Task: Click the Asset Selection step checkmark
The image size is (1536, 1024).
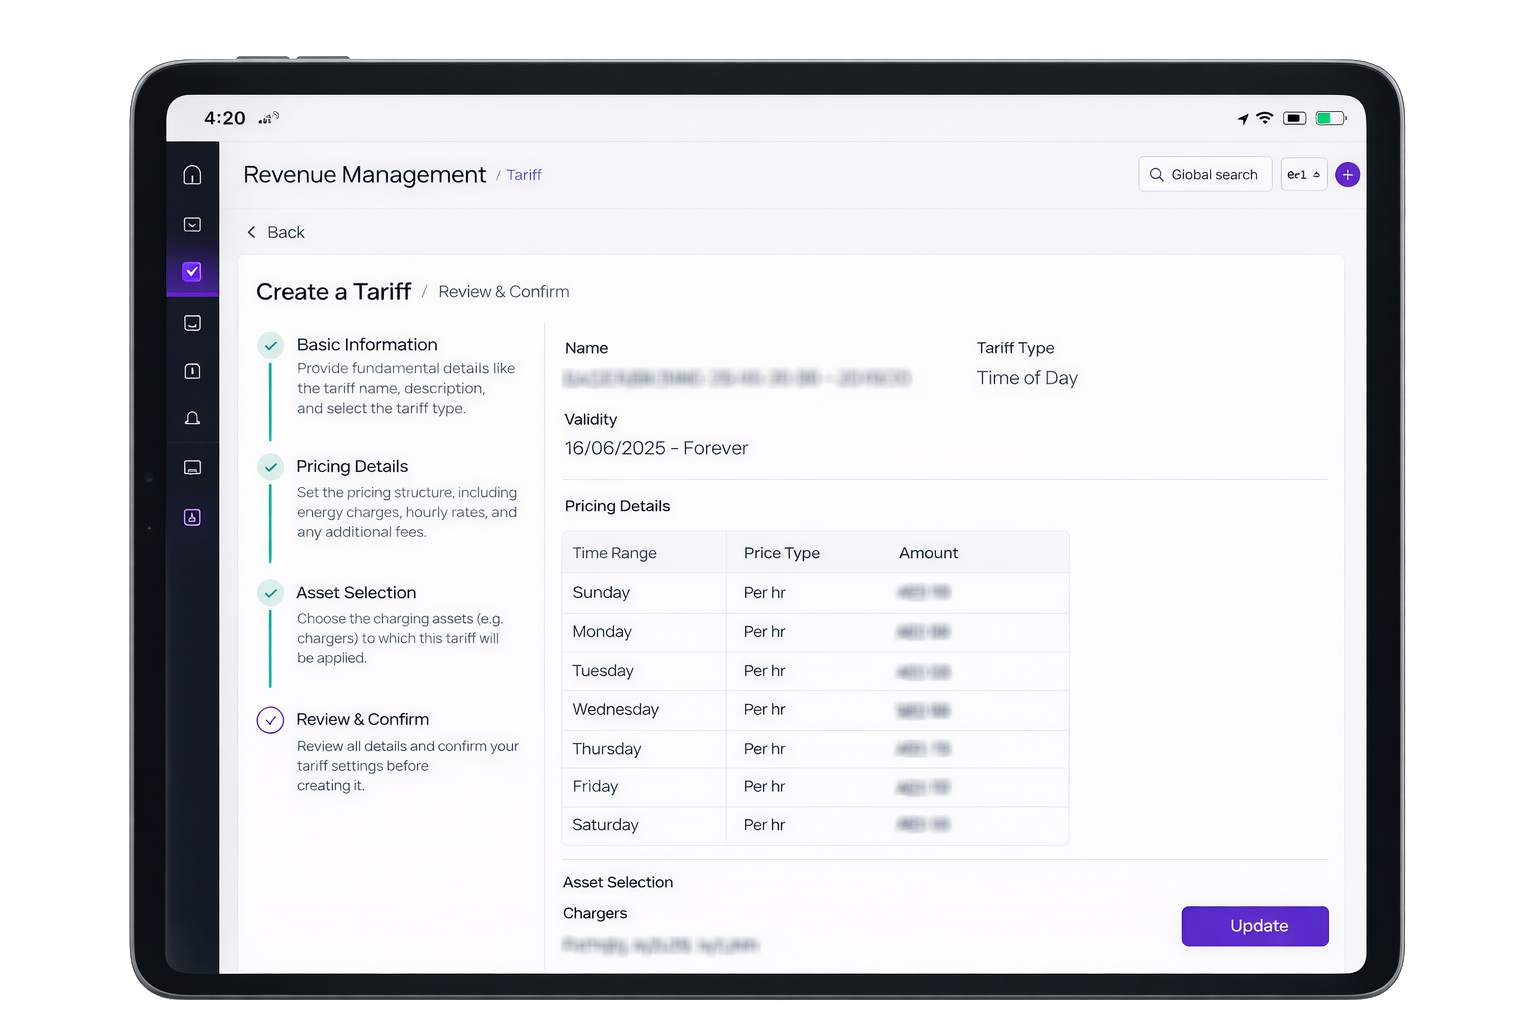Action: [270, 593]
